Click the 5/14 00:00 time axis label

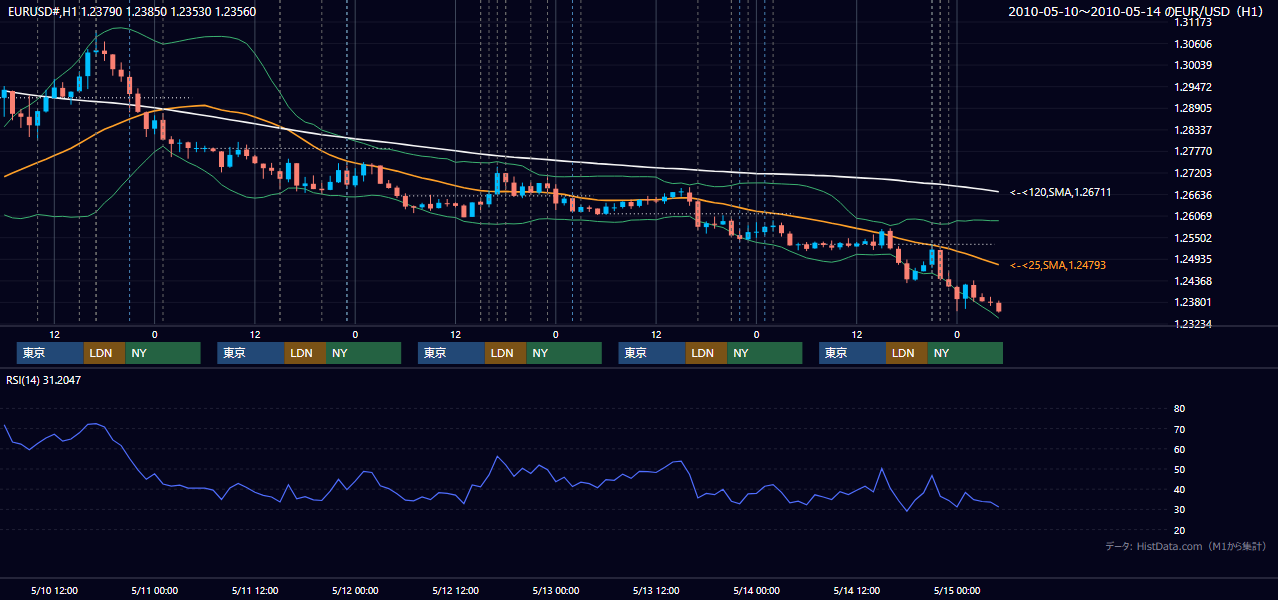(756, 590)
